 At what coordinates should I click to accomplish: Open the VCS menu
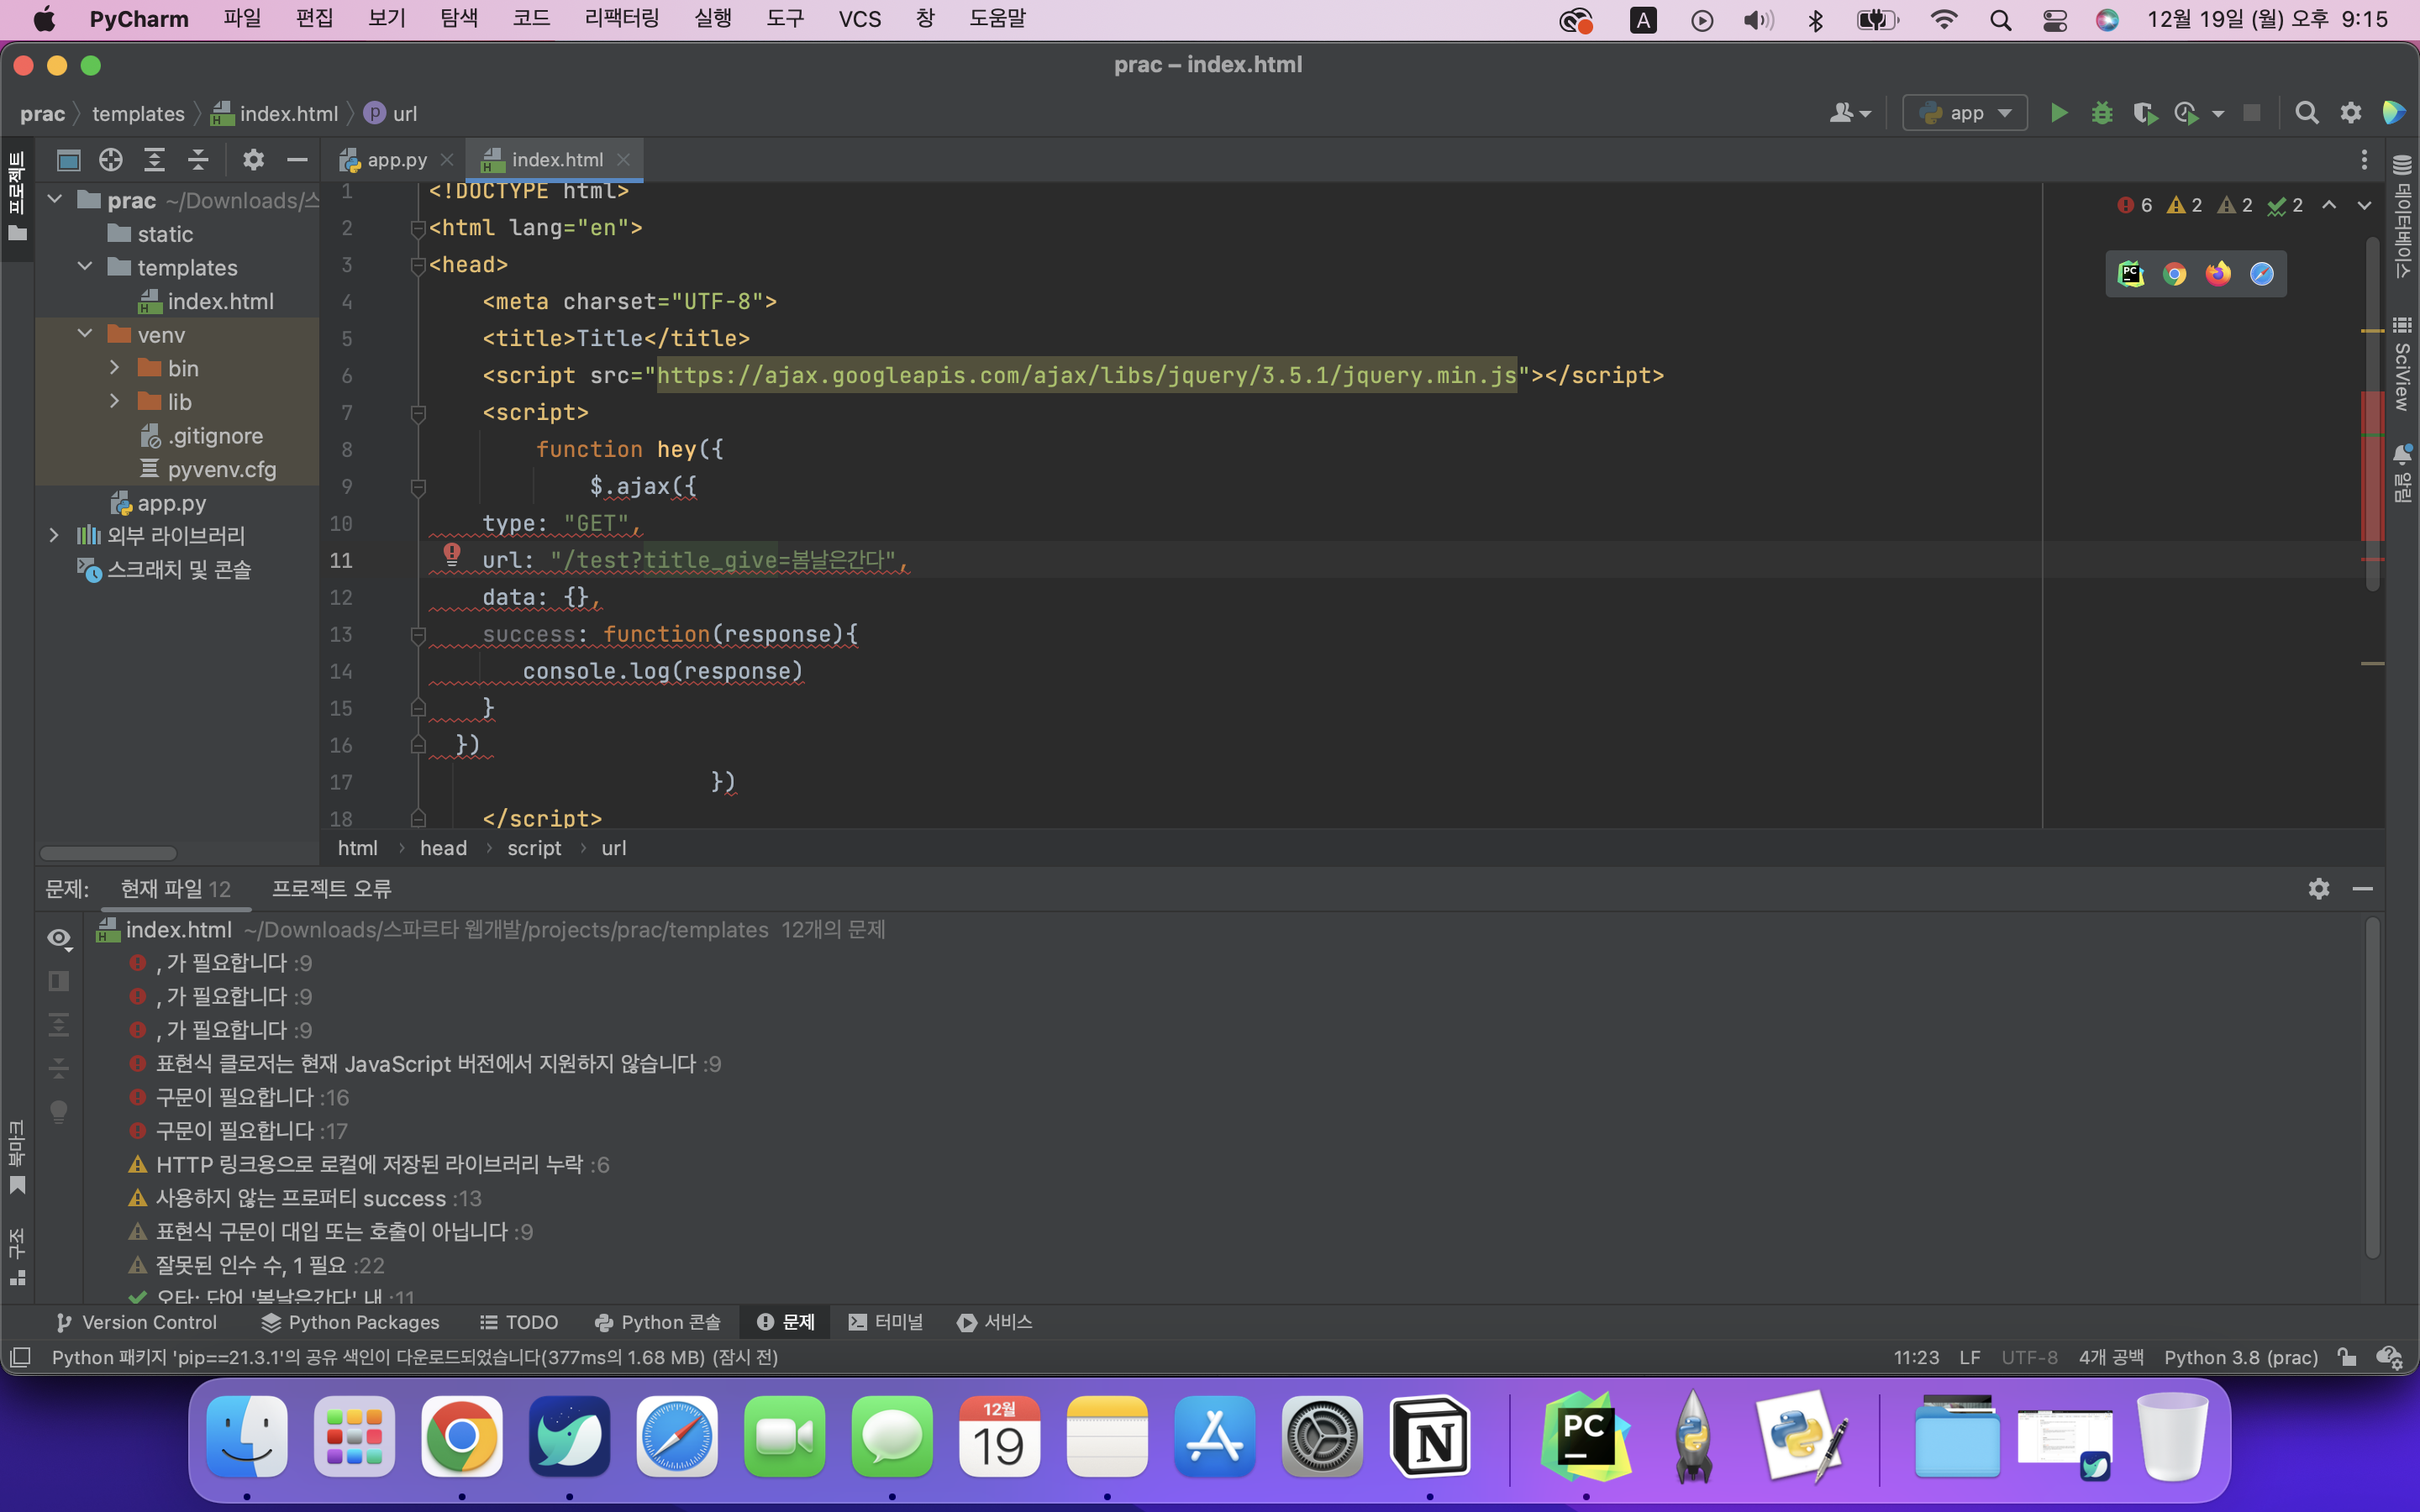click(859, 19)
